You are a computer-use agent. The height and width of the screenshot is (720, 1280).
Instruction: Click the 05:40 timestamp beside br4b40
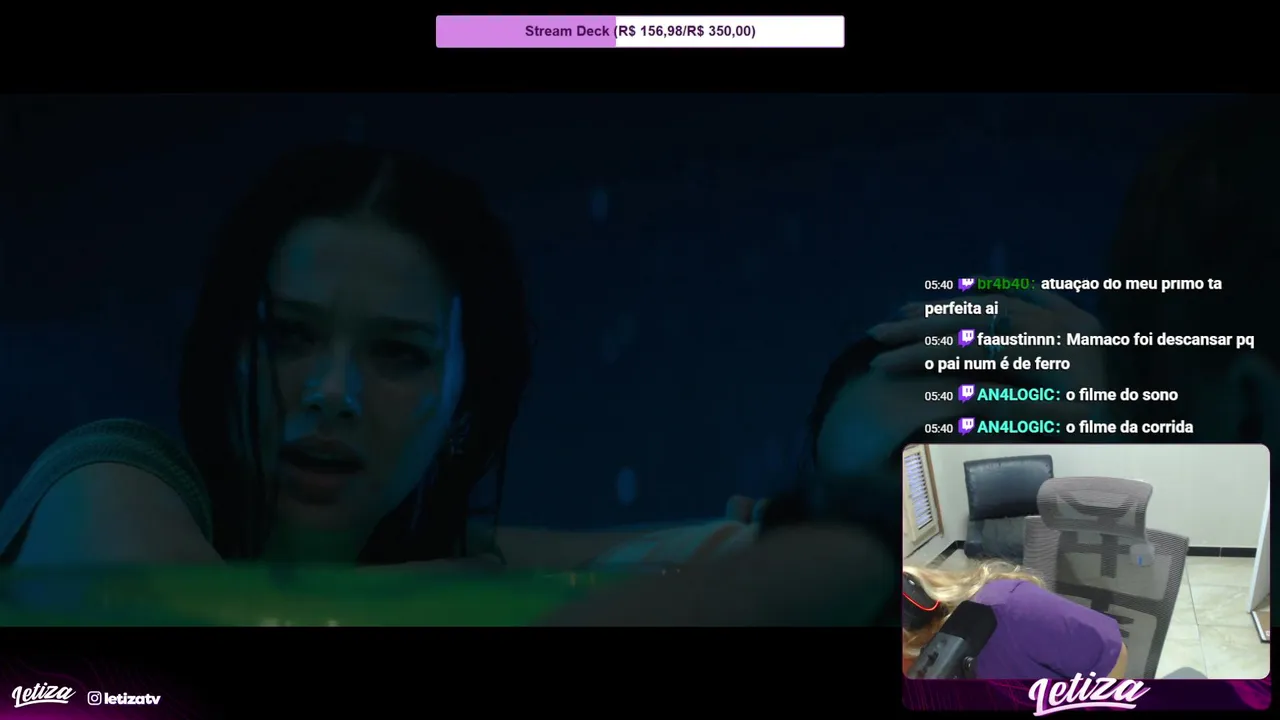coord(938,285)
